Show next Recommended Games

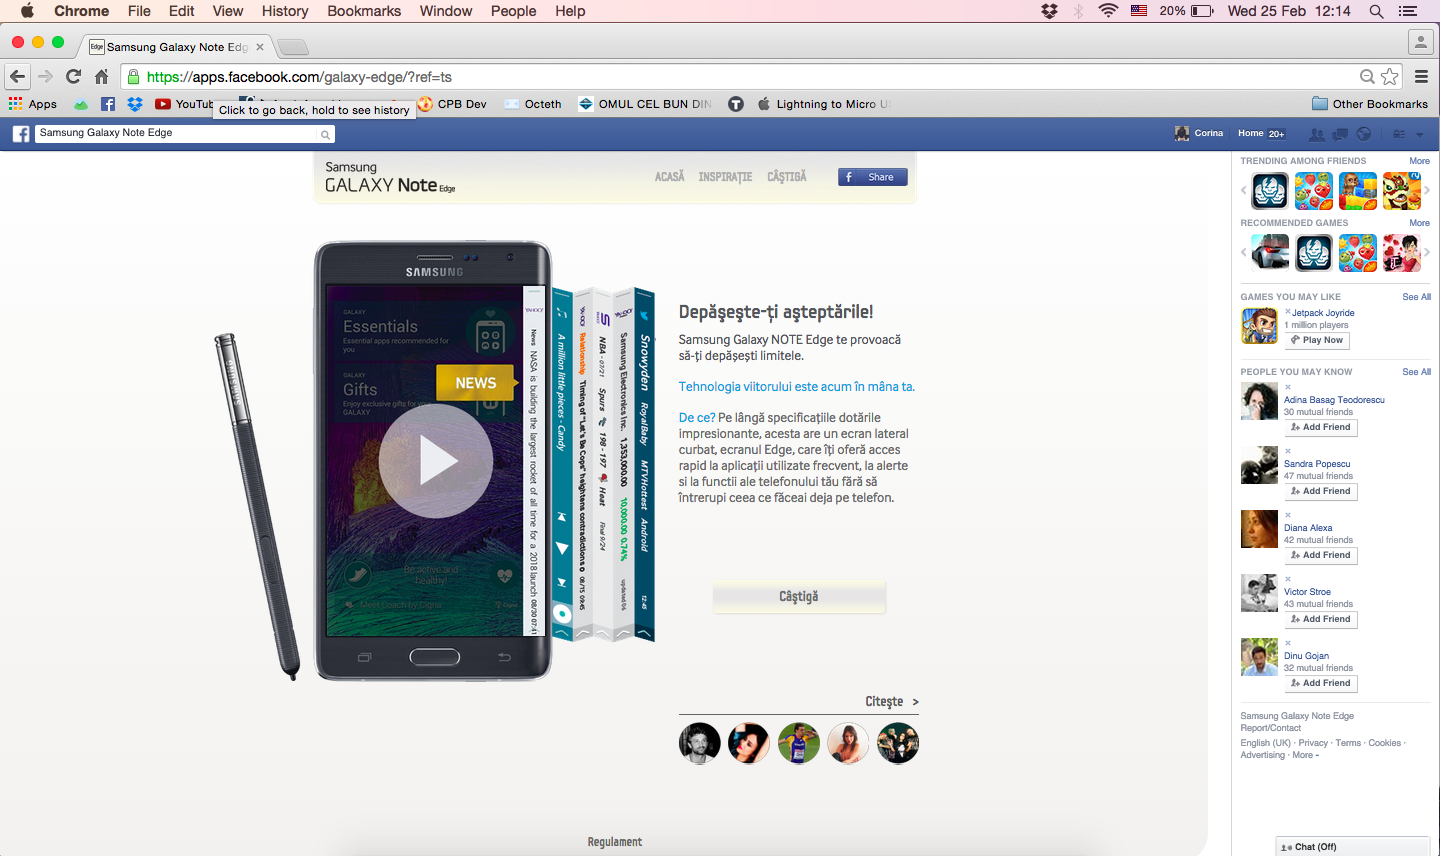click(1427, 253)
